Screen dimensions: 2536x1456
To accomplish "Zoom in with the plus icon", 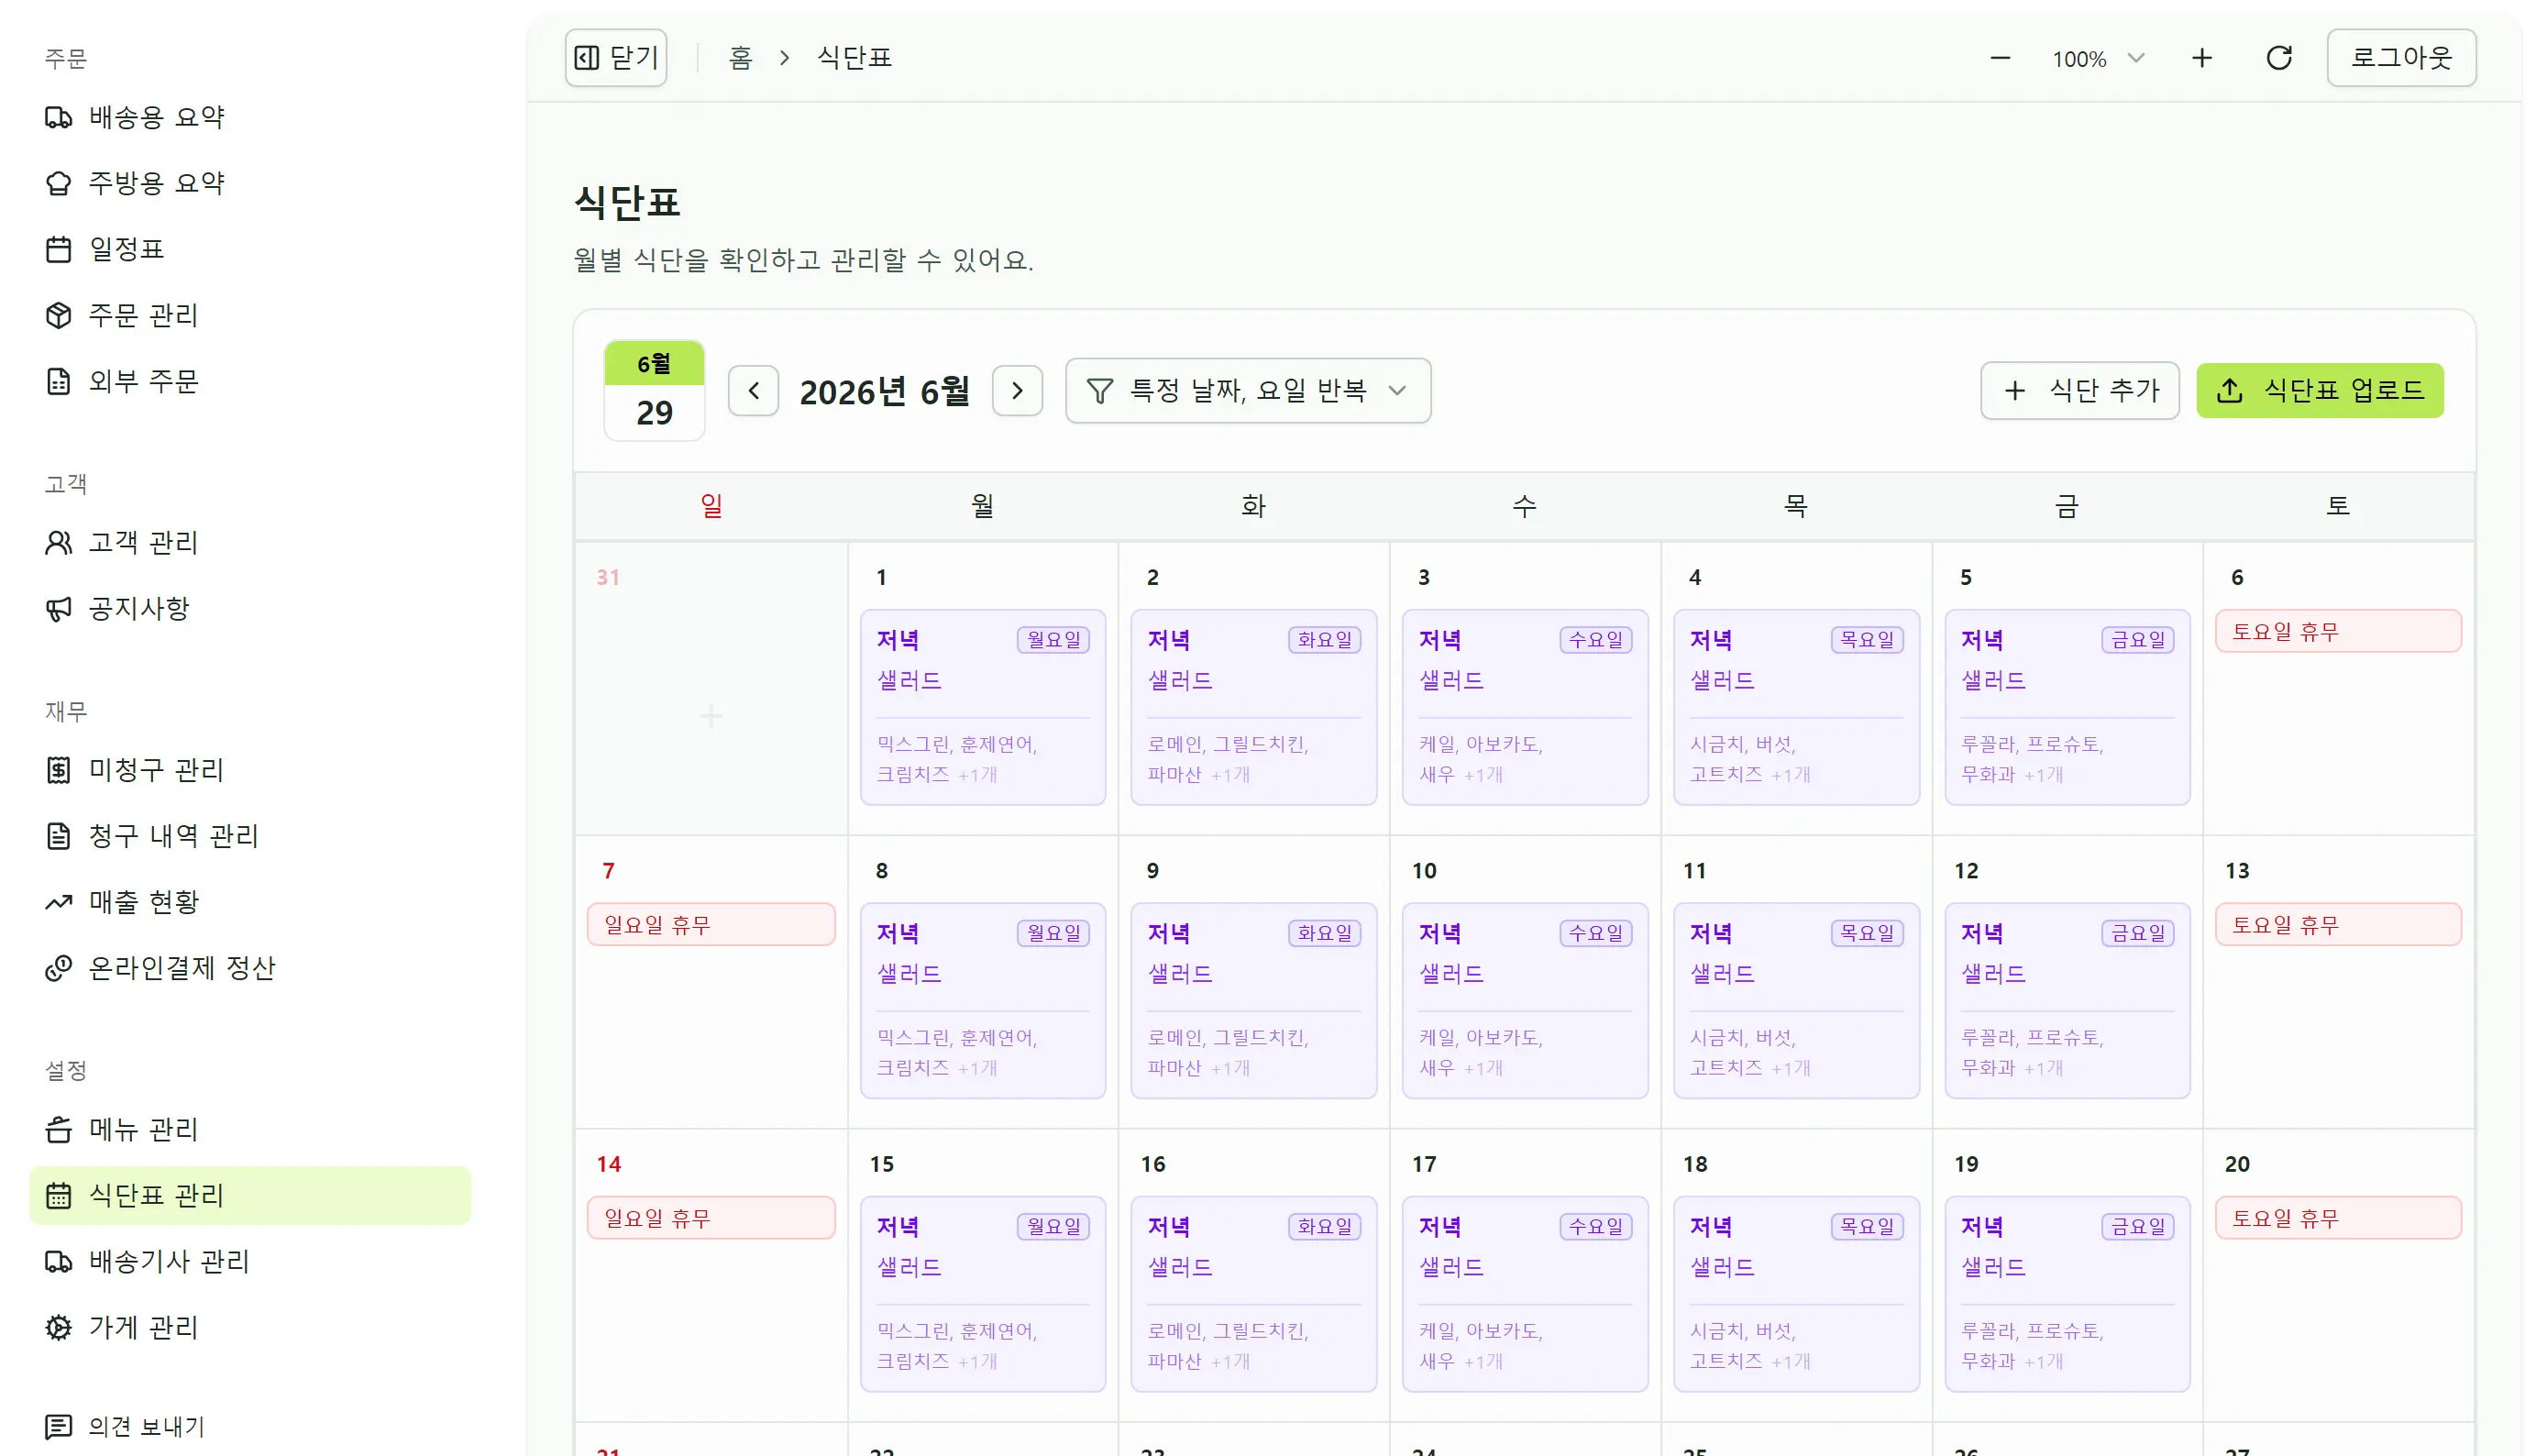I will (2201, 58).
